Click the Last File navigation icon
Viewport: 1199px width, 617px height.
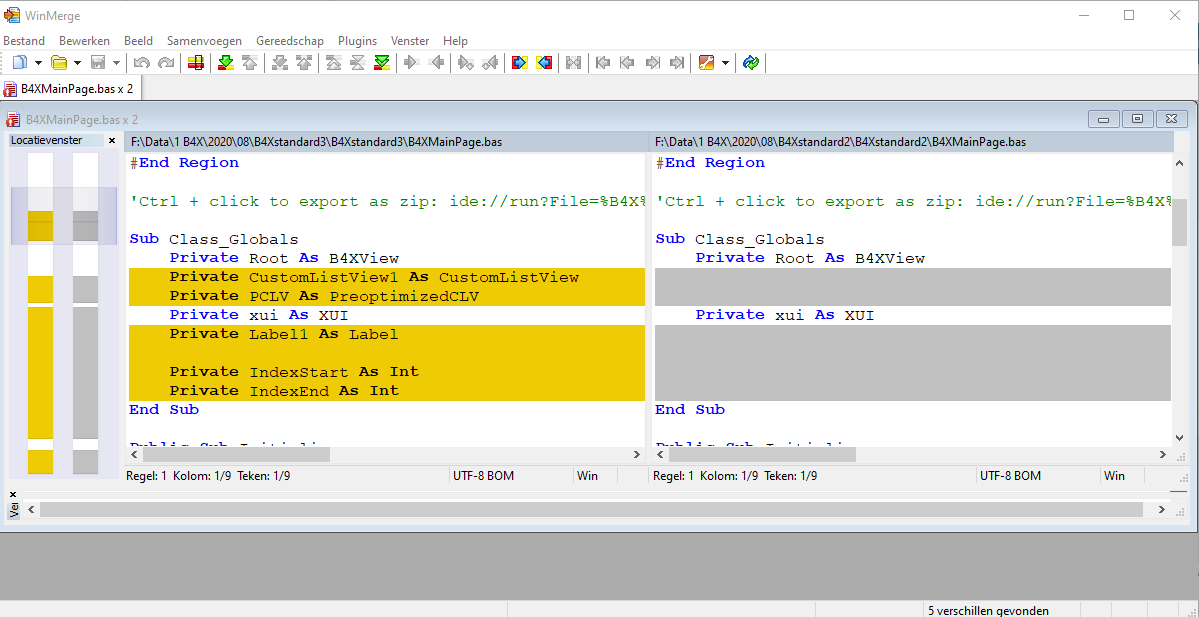click(676, 63)
